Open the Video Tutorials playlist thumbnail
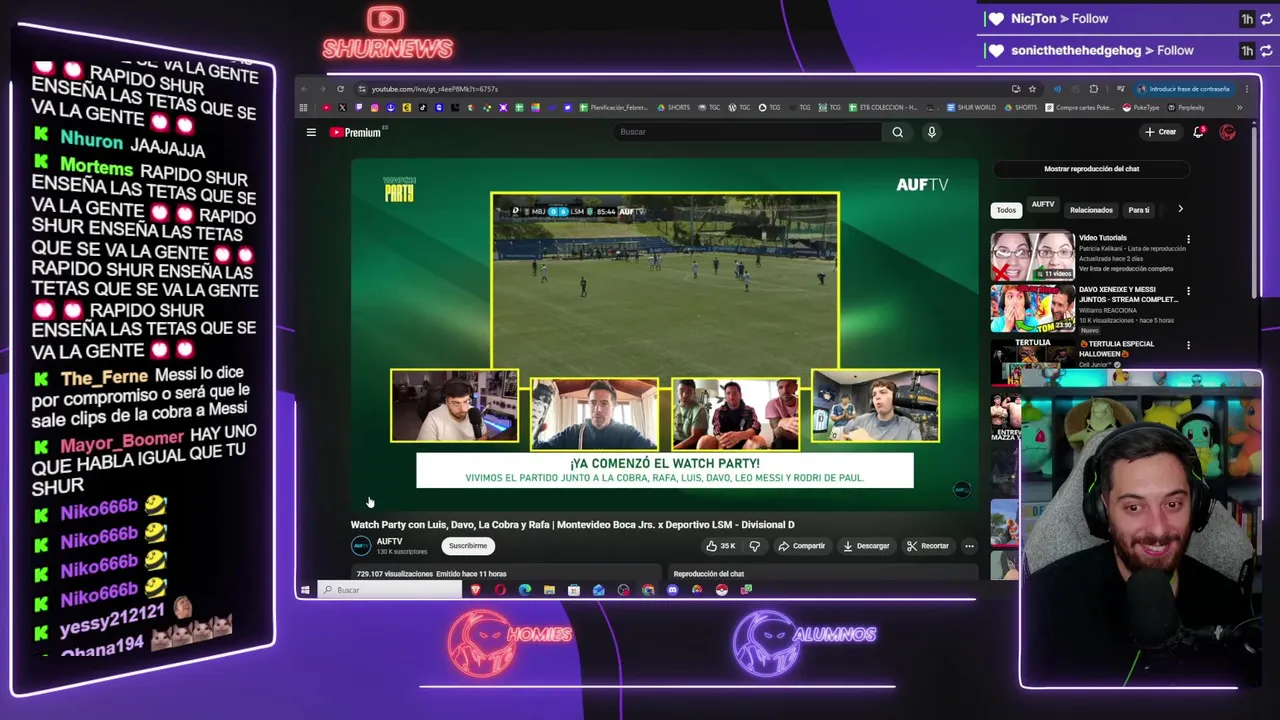This screenshot has height=720, width=1280. click(1032, 256)
